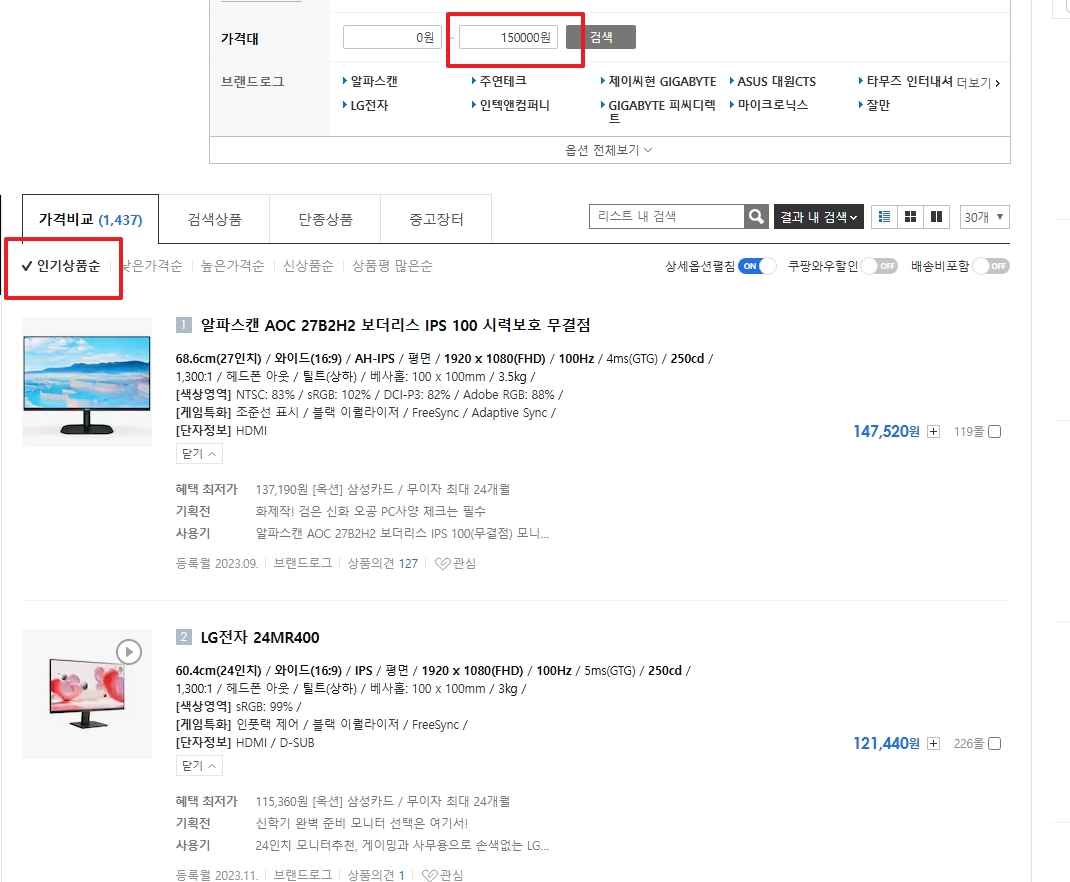Sort by 높은가격순

[x=233, y=266]
